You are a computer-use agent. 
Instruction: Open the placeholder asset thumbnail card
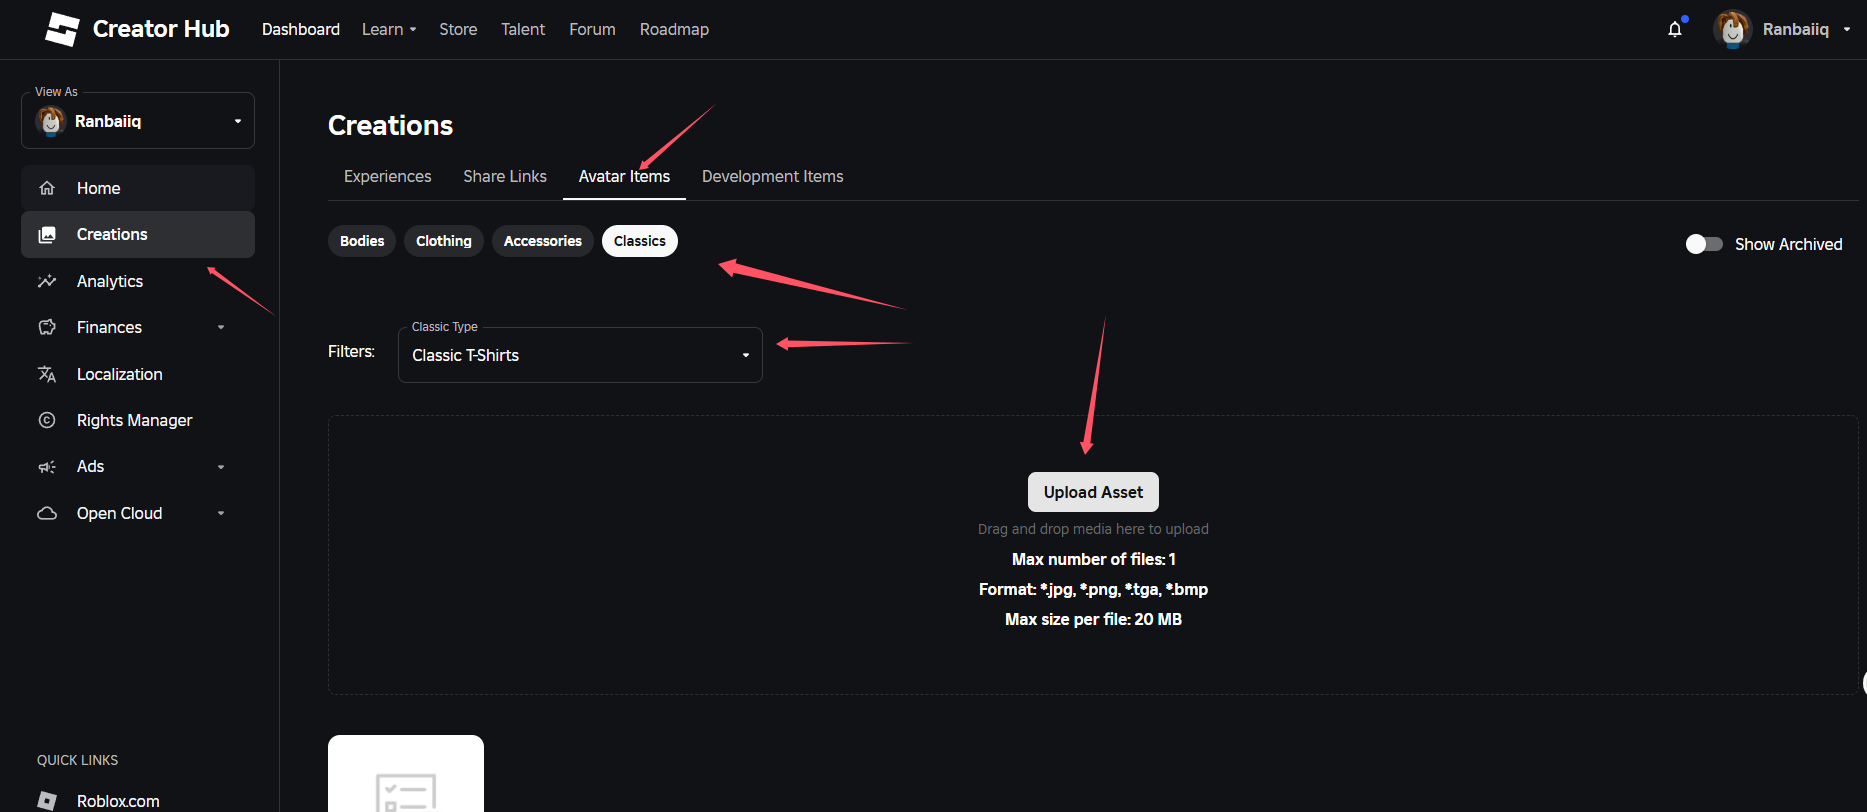(406, 775)
